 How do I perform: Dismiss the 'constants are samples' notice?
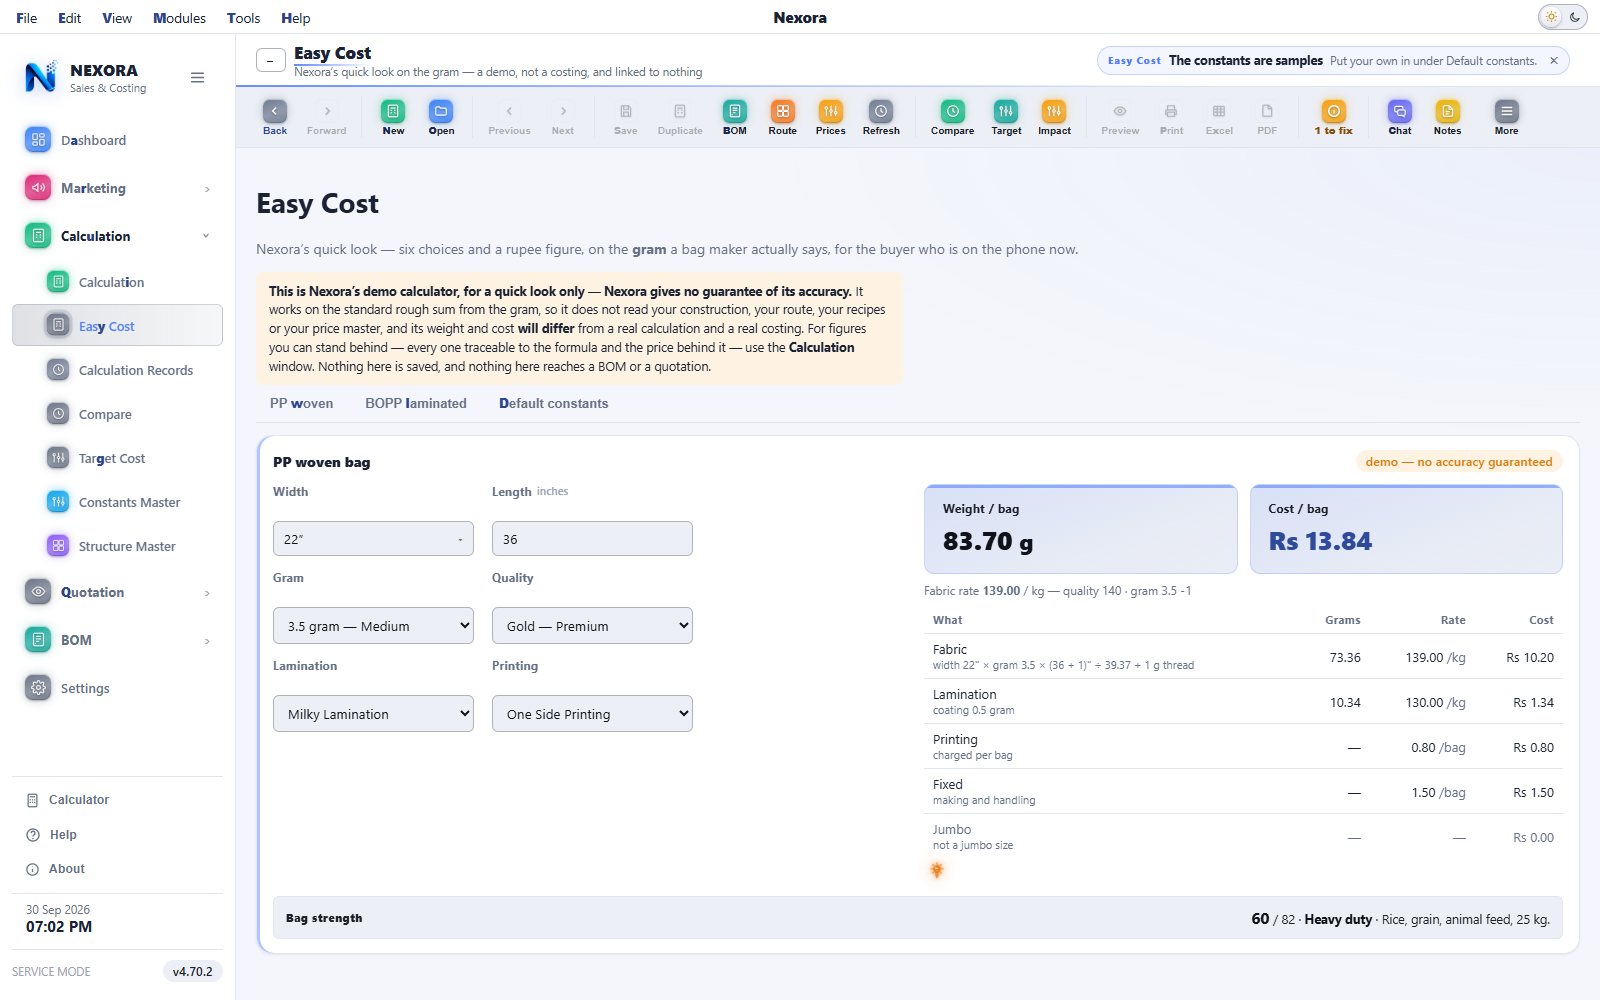pos(1554,61)
